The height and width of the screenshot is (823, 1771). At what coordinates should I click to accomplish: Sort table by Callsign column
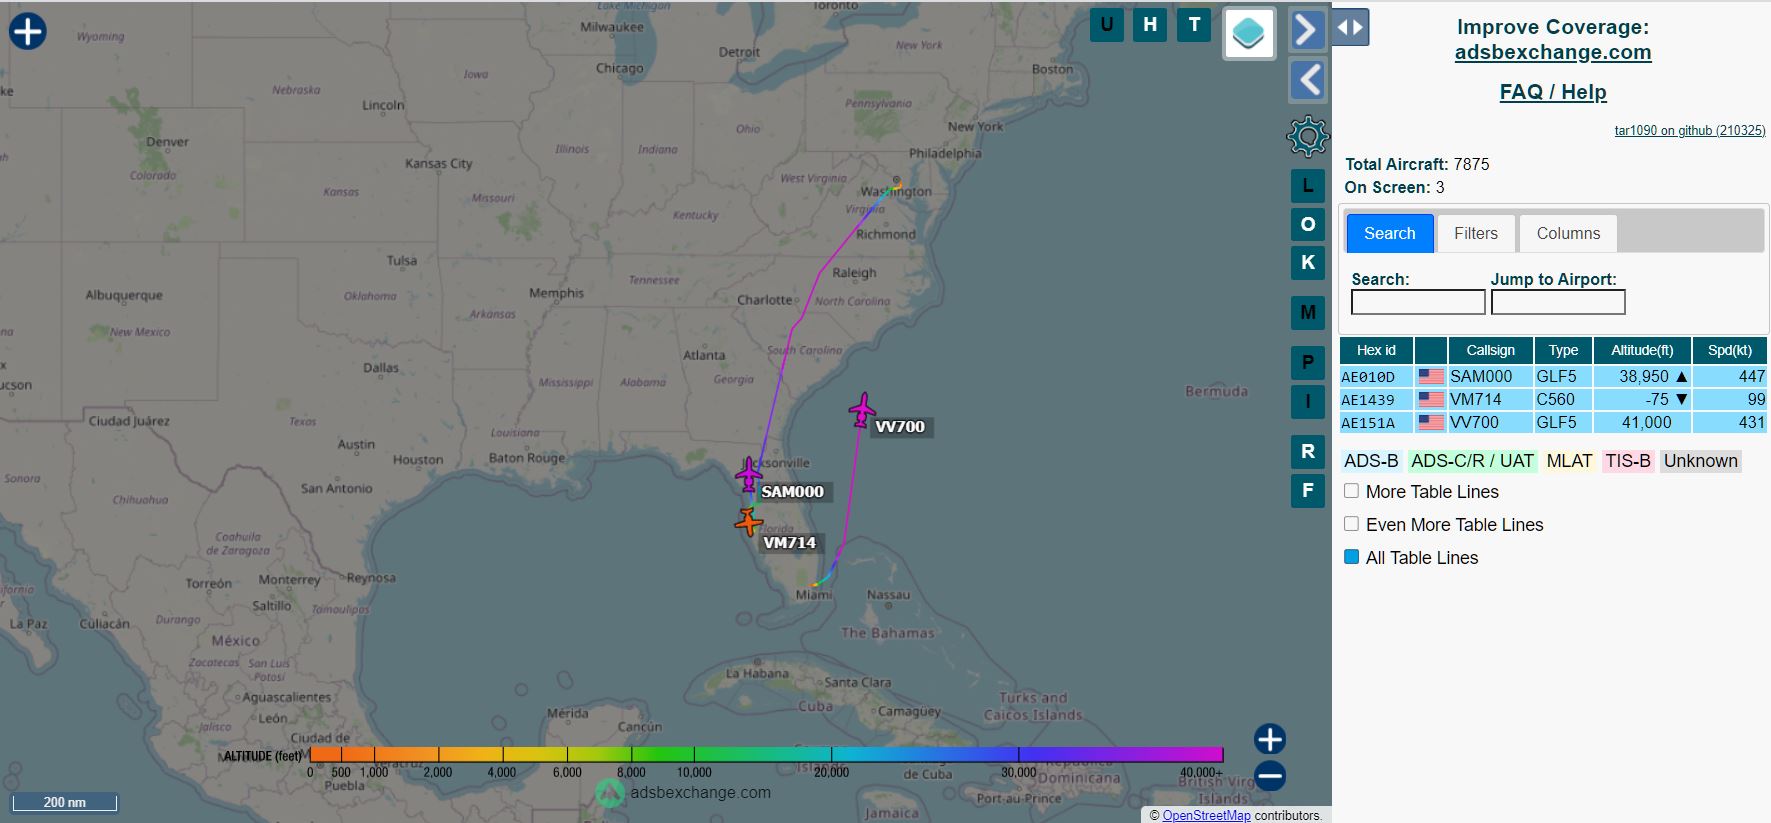[x=1490, y=350]
